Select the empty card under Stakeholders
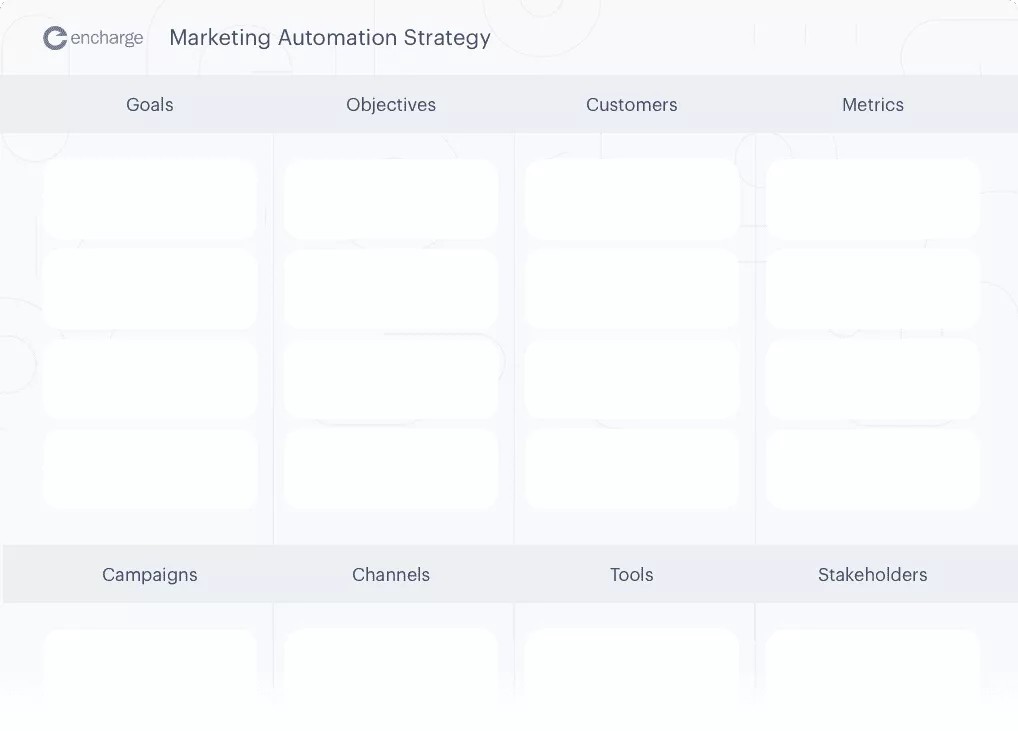1018x731 pixels. pyautogui.click(x=873, y=660)
